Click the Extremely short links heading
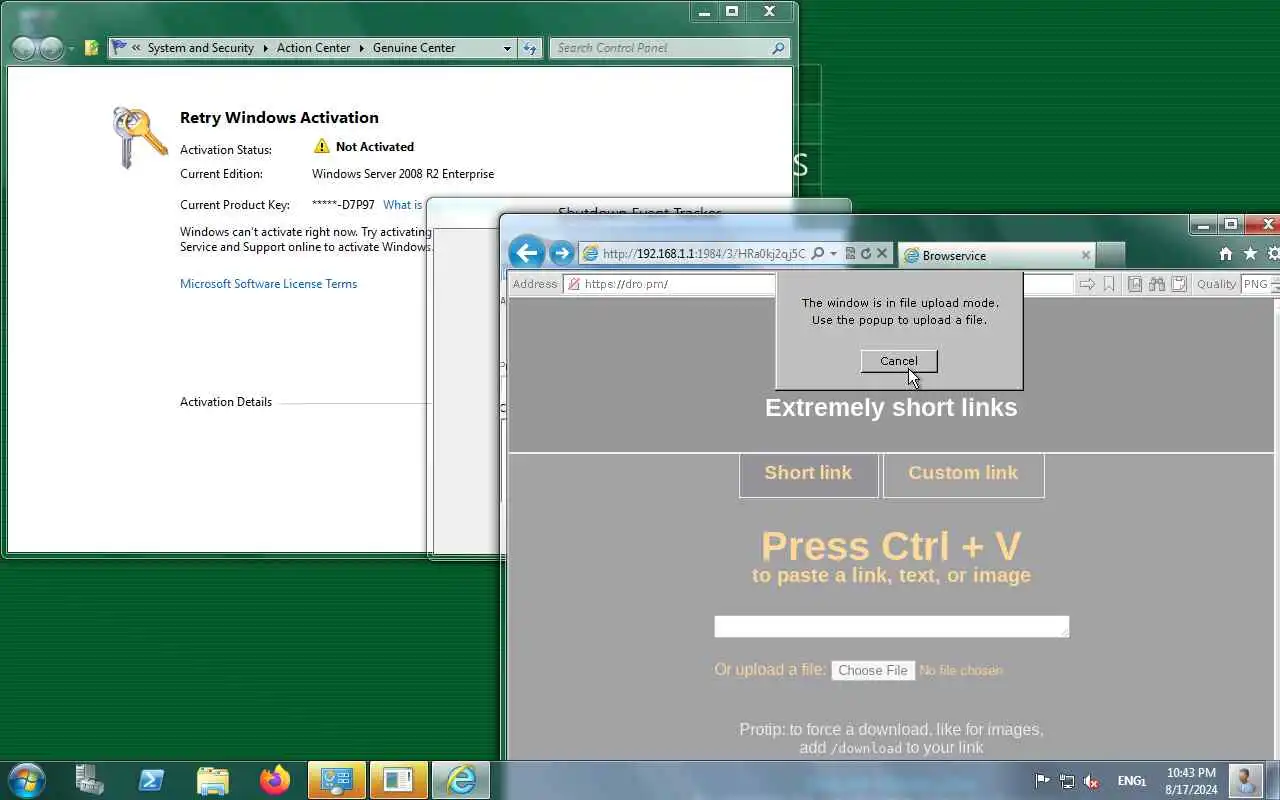The image size is (1280, 800). point(891,407)
